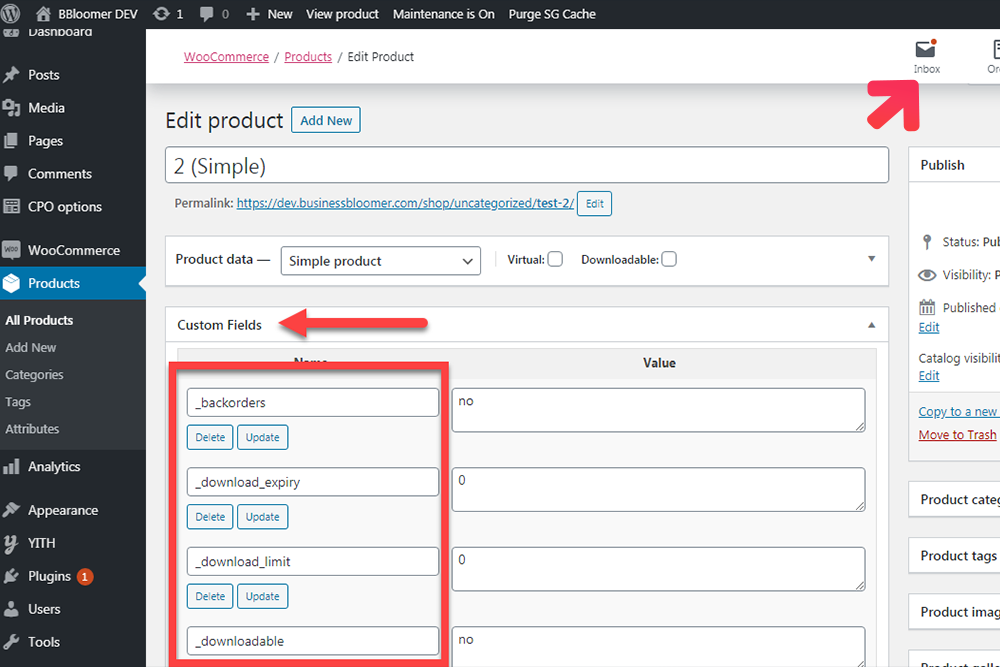Delete the _backorders custom field
This screenshot has width=1000, height=667.
210,437
